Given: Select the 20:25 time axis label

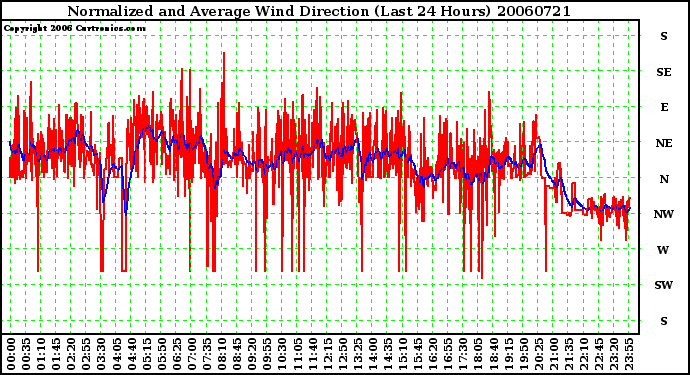Looking at the screenshot, I should click(x=539, y=354).
